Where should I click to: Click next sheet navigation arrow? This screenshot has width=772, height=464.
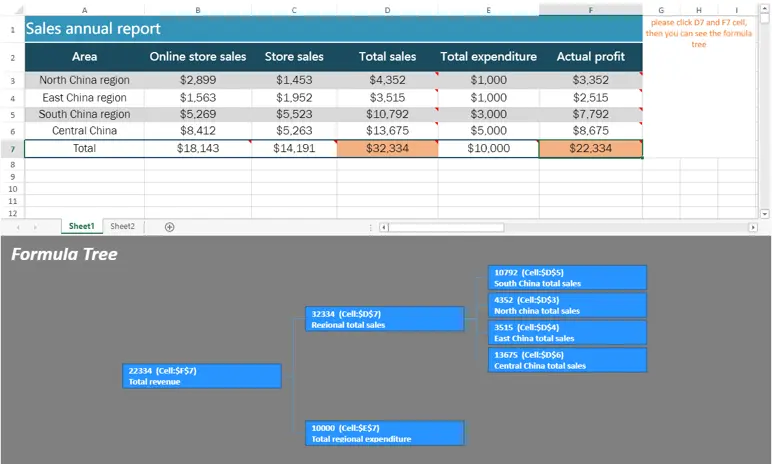[35, 227]
